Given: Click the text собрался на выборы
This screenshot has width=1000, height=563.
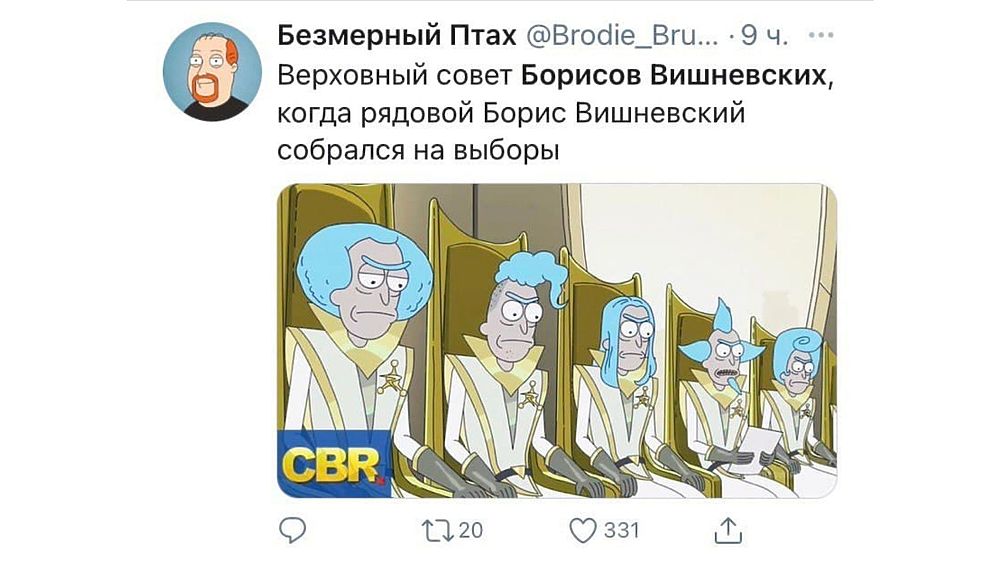Looking at the screenshot, I should tap(418, 150).
